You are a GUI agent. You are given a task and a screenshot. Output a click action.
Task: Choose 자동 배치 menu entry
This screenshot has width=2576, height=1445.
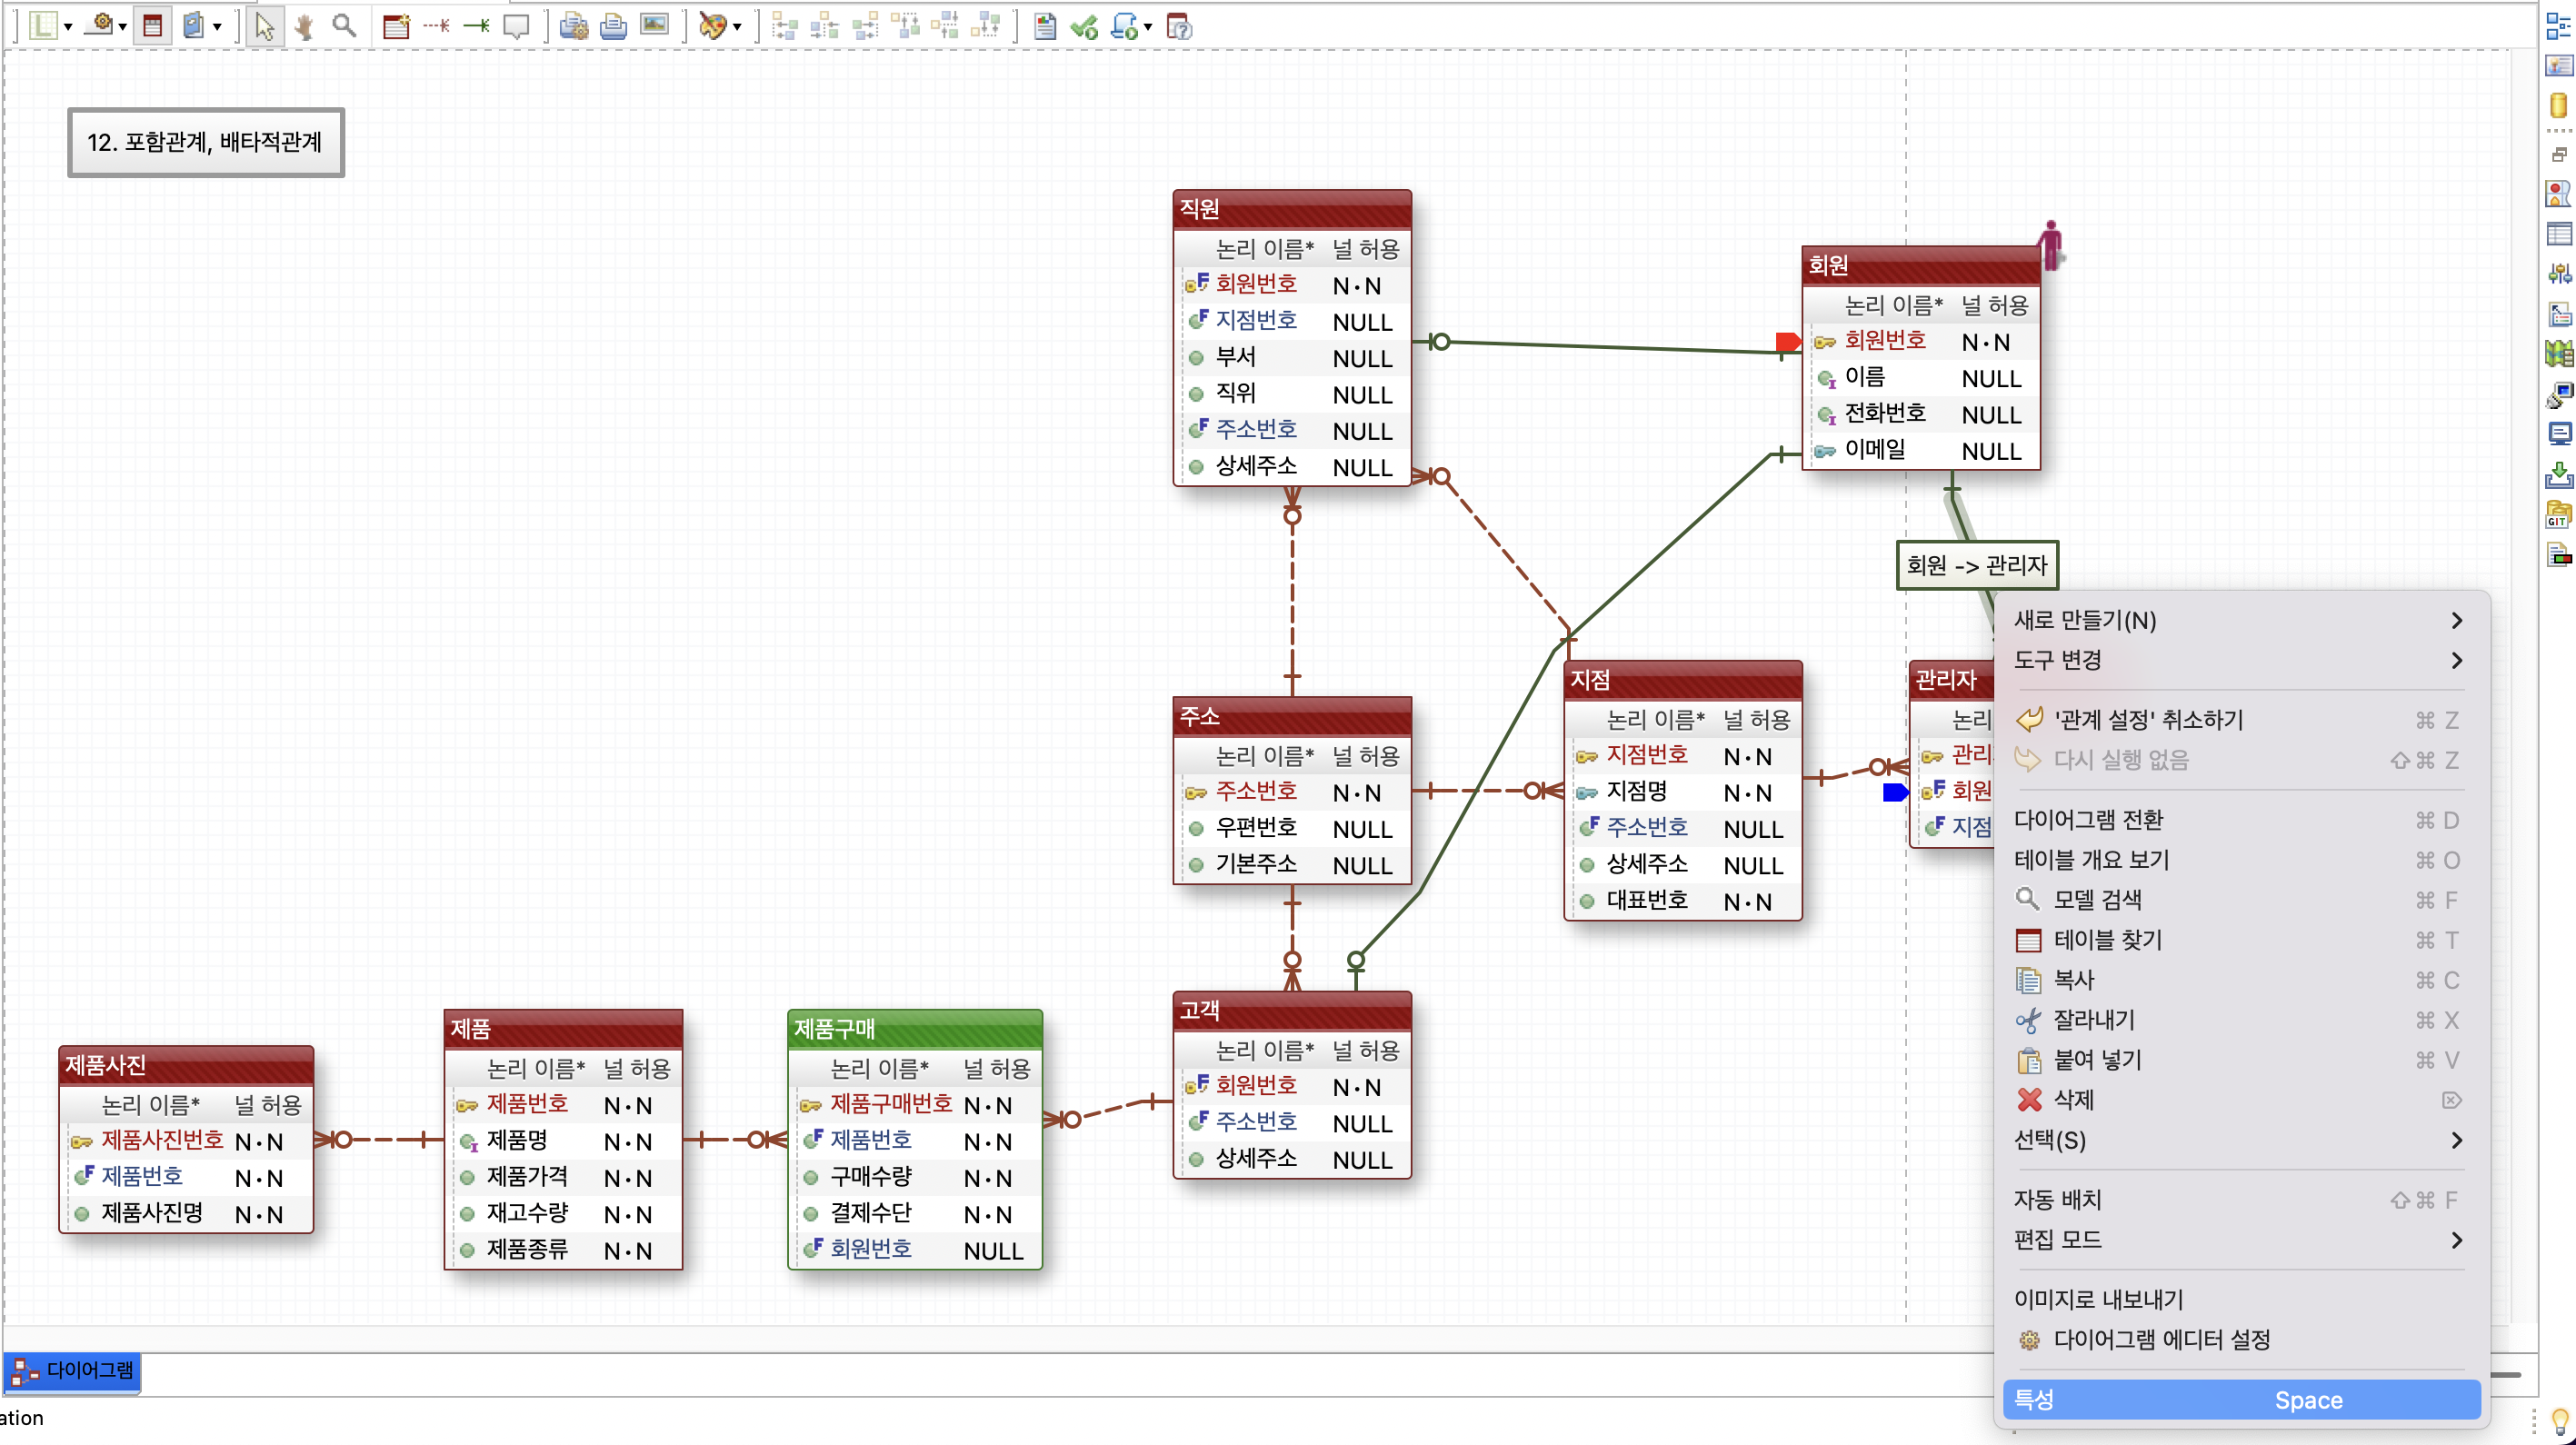[2241, 1200]
